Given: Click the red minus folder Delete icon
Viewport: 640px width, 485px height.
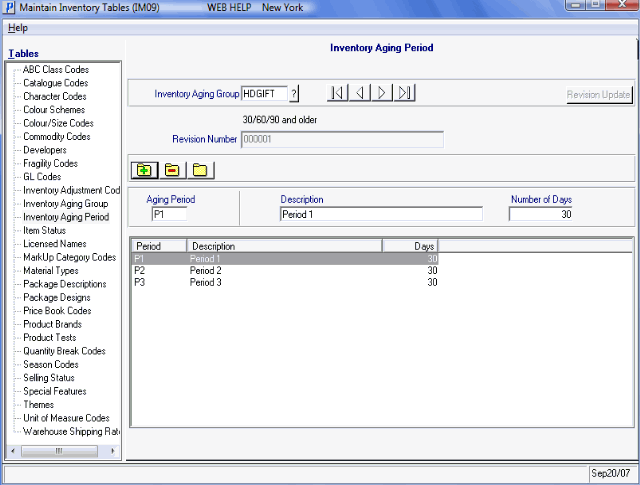Looking at the screenshot, I should pyautogui.click(x=172, y=170).
